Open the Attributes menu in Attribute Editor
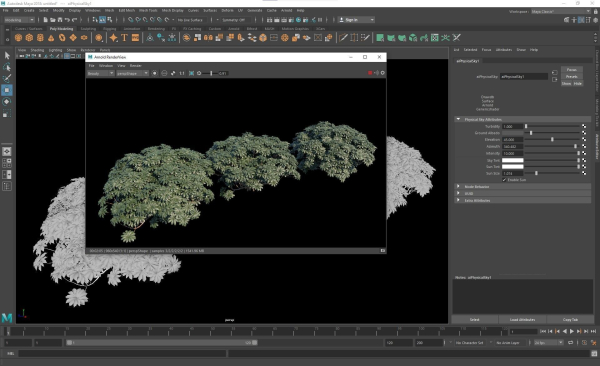Screen dimensions: 600x366 click(x=504, y=50)
